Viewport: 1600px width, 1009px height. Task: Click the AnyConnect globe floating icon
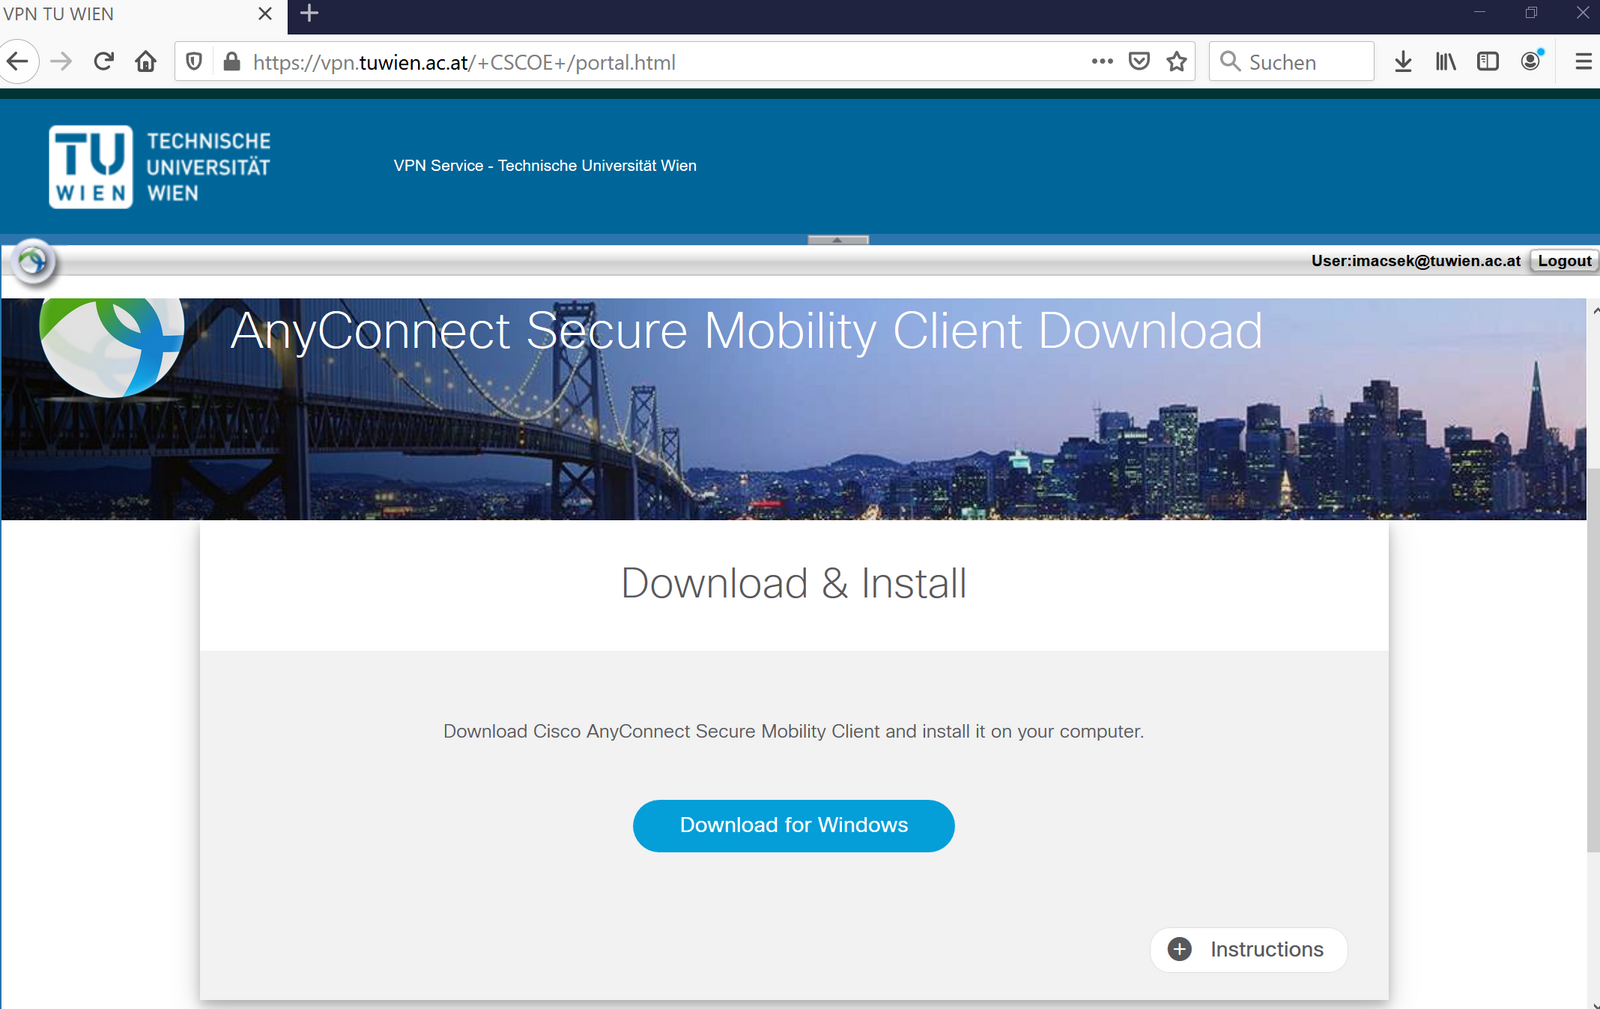[x=32, y=262]
